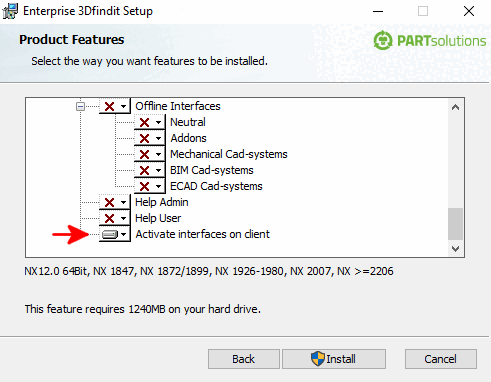Cancel the setup wizard
Viewport: 491px width, 382px height.
441,359
